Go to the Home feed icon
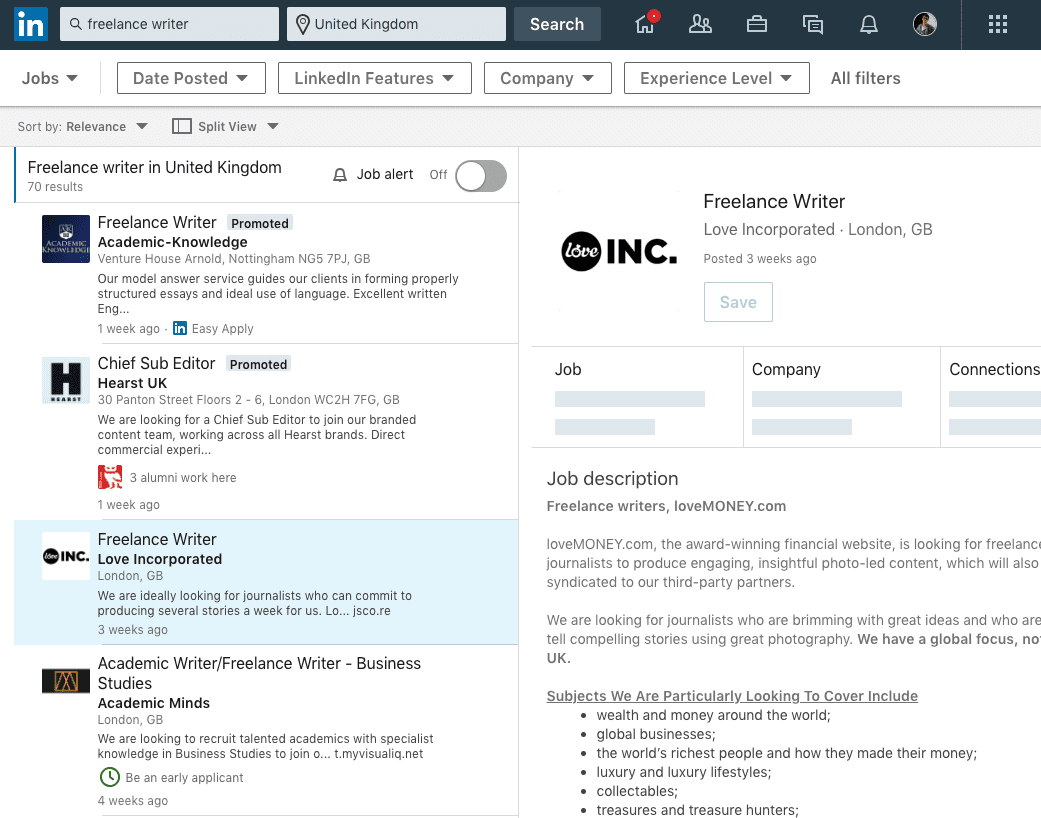1041x818 pixels. (645, 24)
